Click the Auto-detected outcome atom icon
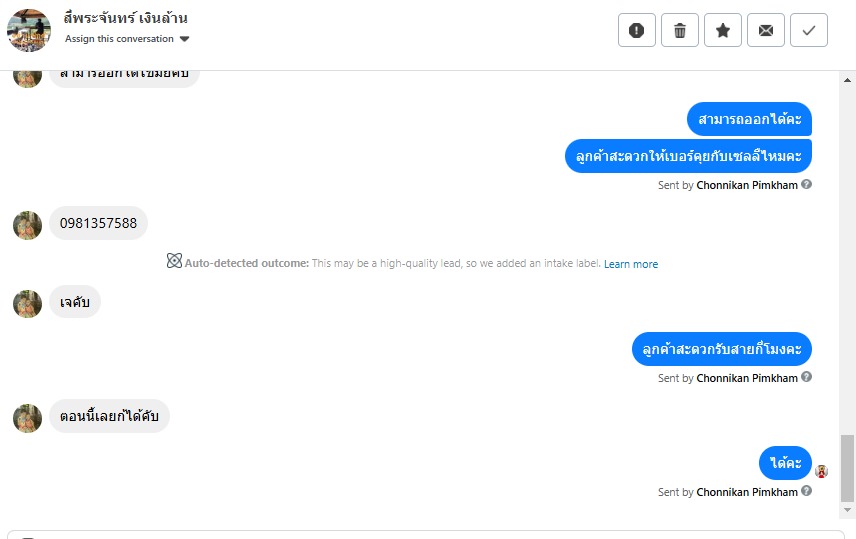The width and height of the screenshot is (856, 539). (x=174, y=262)
